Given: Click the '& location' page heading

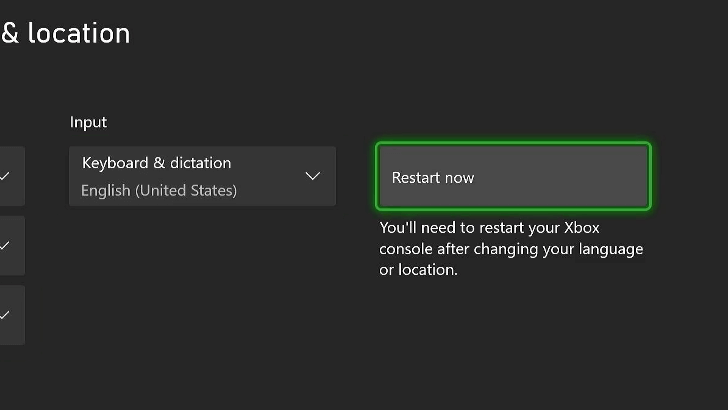Looking at the screenshot, I should (66, 33).
